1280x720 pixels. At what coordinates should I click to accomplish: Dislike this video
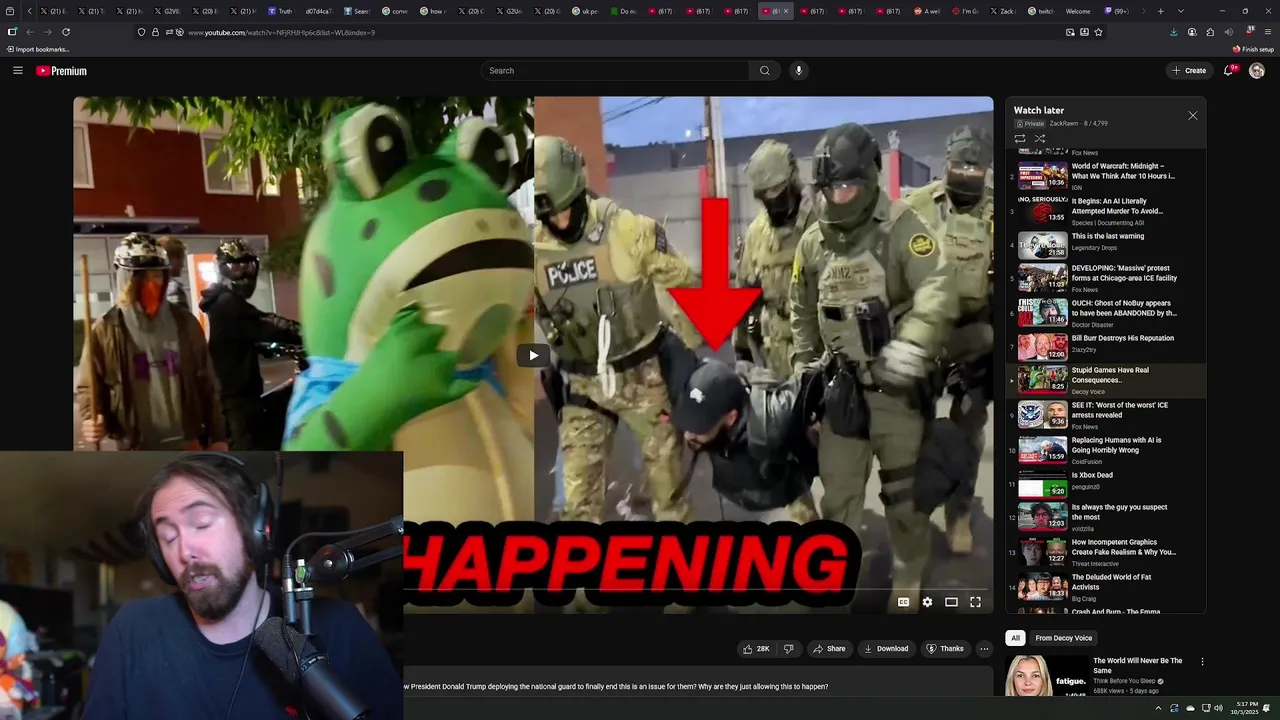(788, 649)
